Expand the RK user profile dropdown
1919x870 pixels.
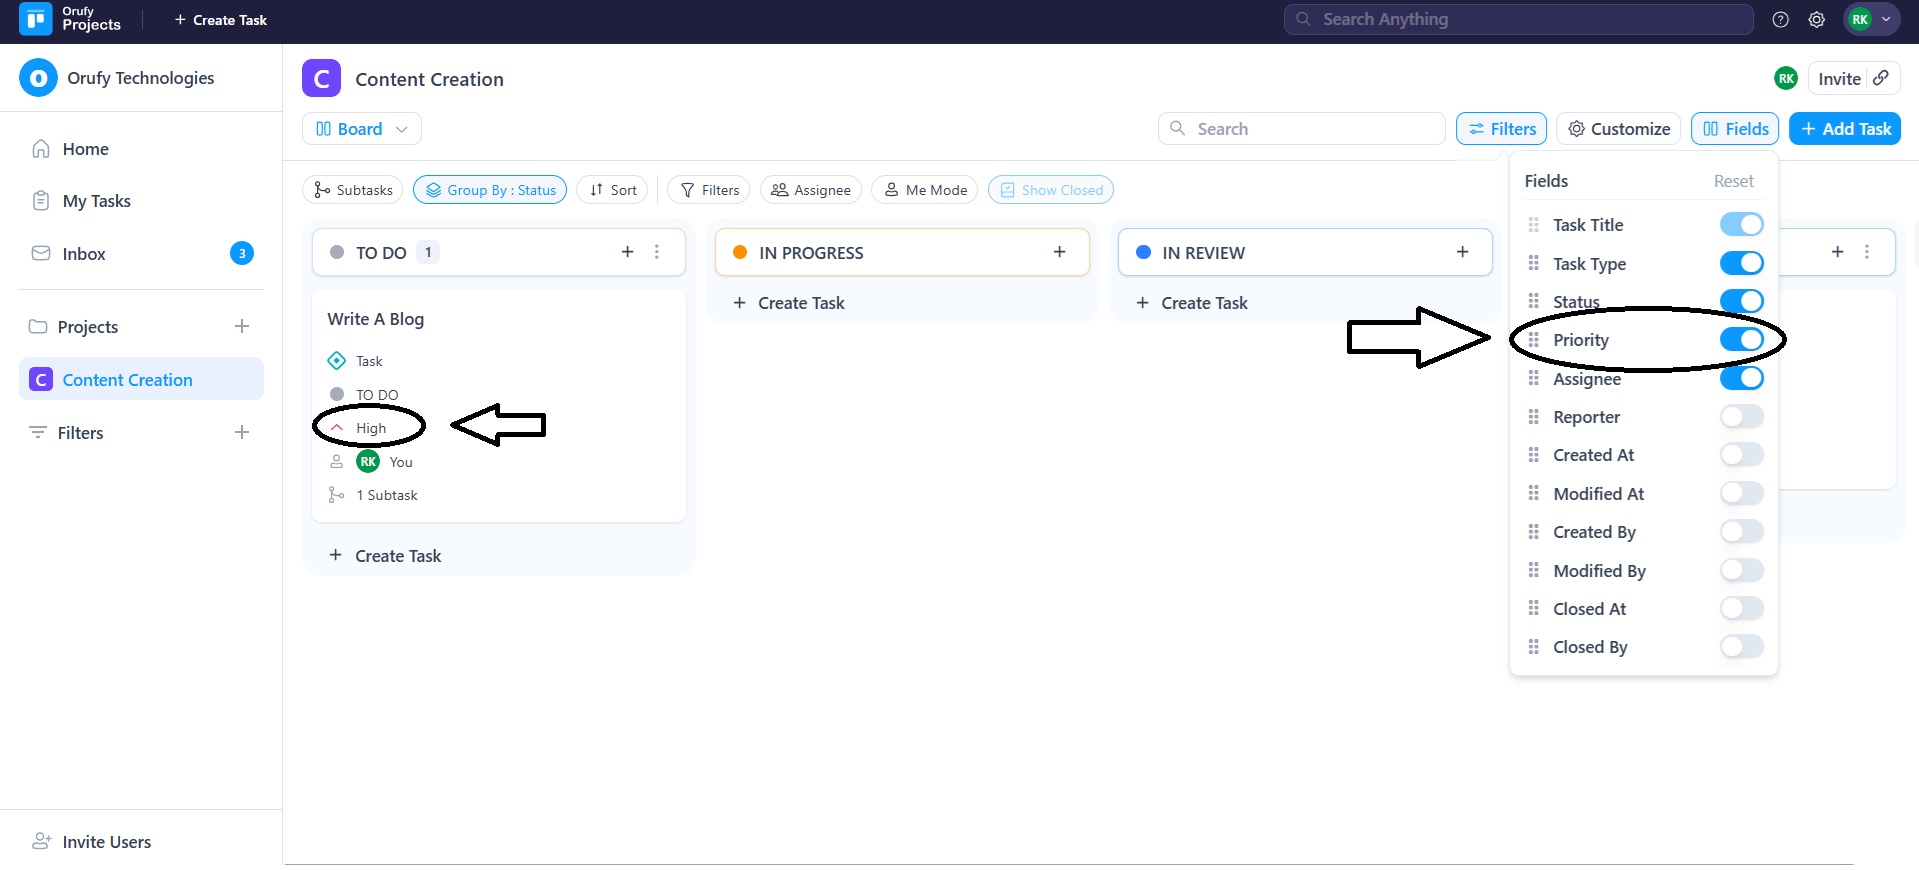point(1871,19)
